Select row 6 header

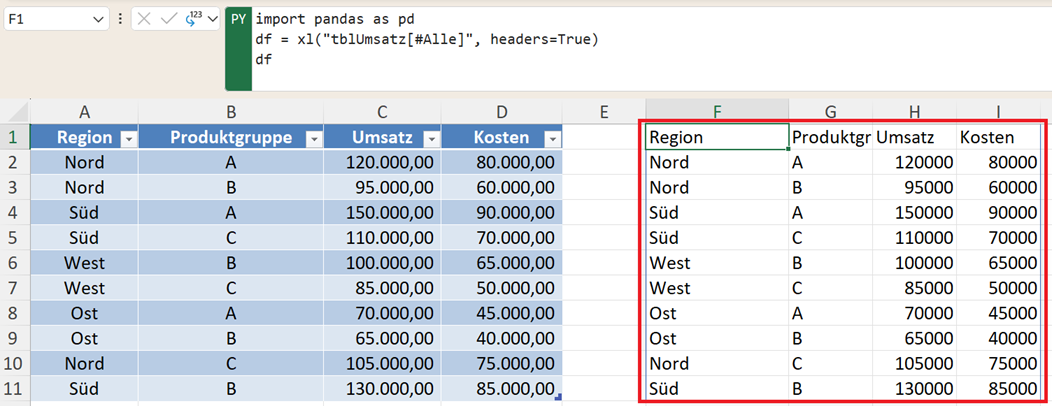point(15,263)
